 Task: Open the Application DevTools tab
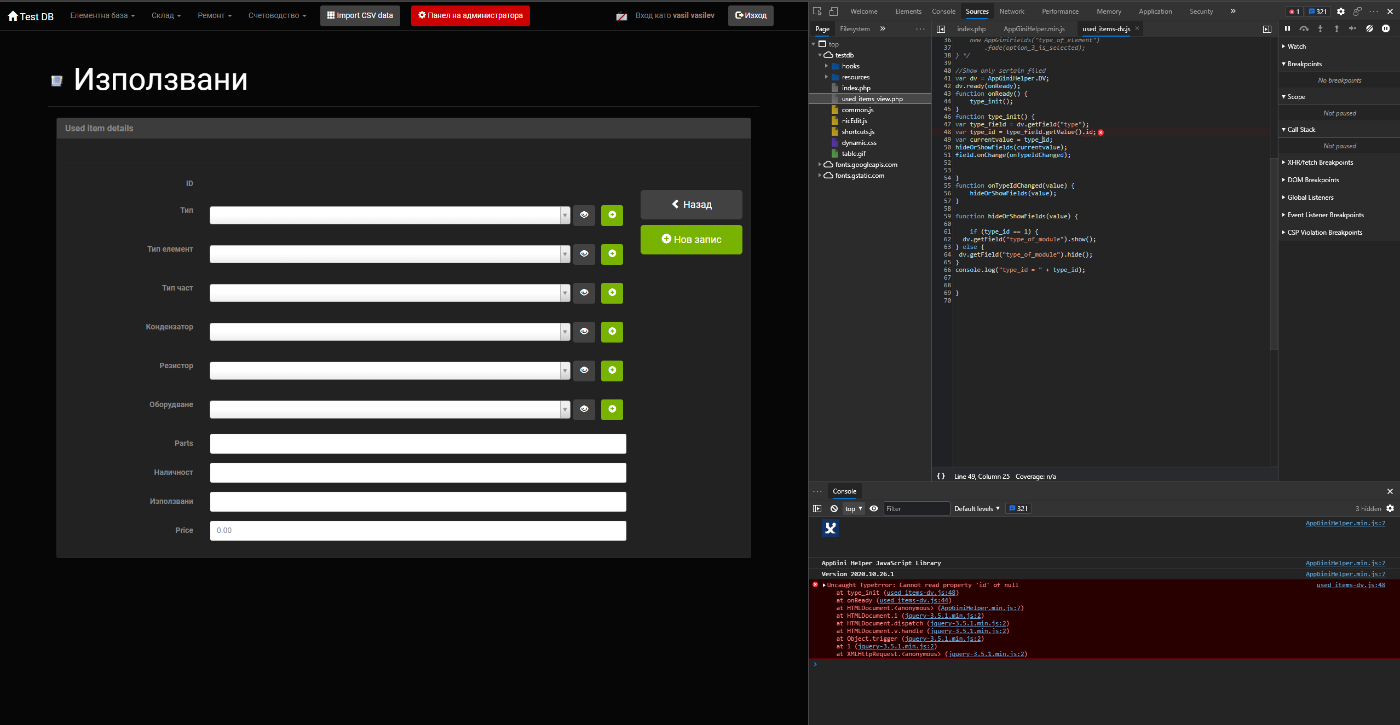(x=1155, y=11)
